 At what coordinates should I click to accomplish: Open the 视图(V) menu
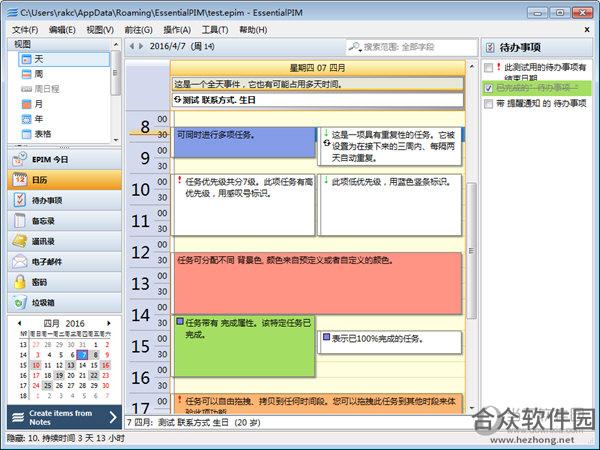point(100,30)
